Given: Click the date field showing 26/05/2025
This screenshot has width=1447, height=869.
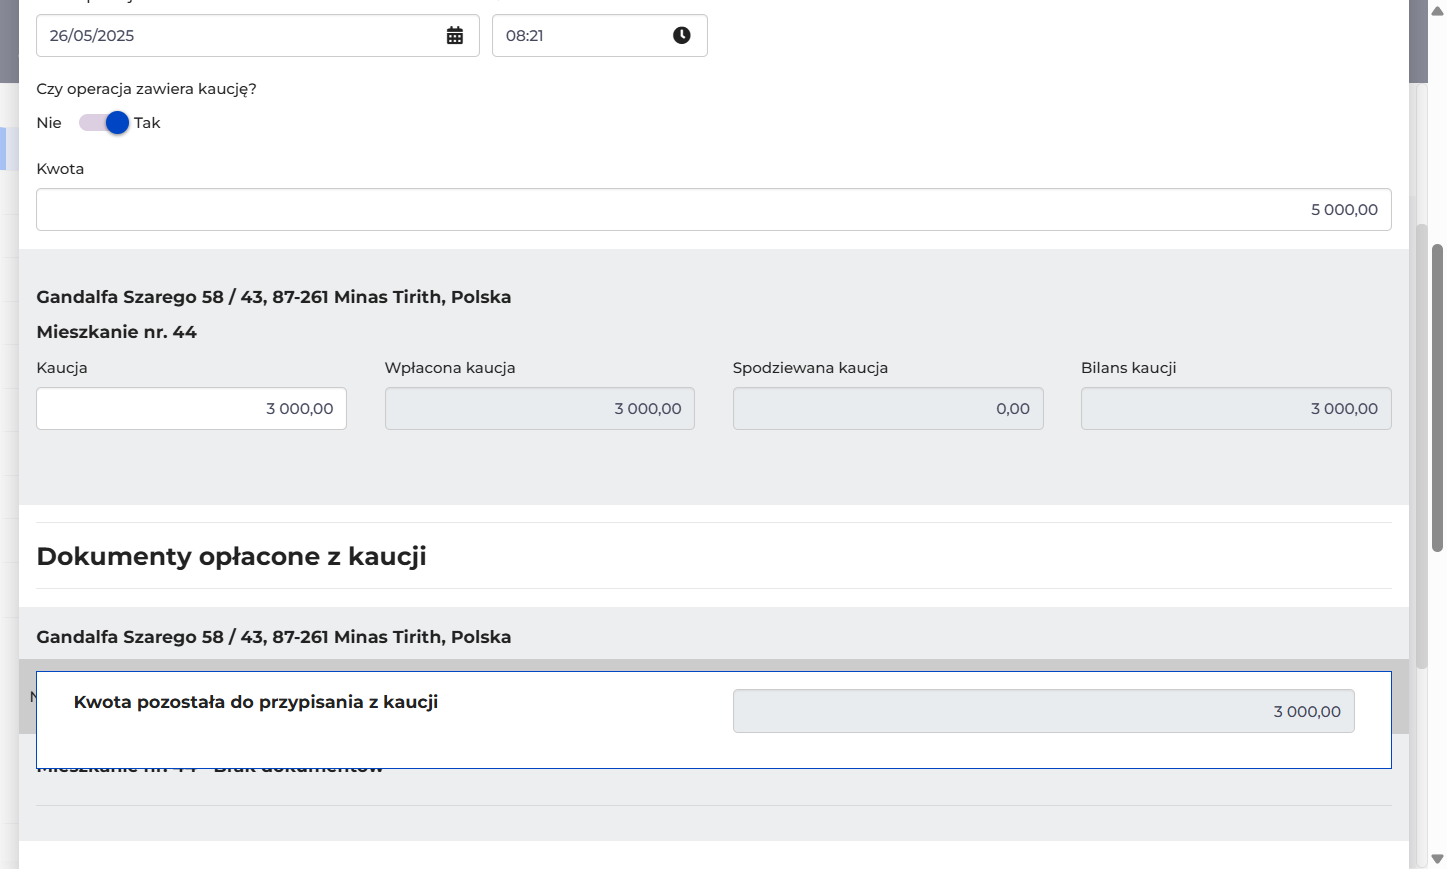Looking at the screenshot, I should pos(258,36).
